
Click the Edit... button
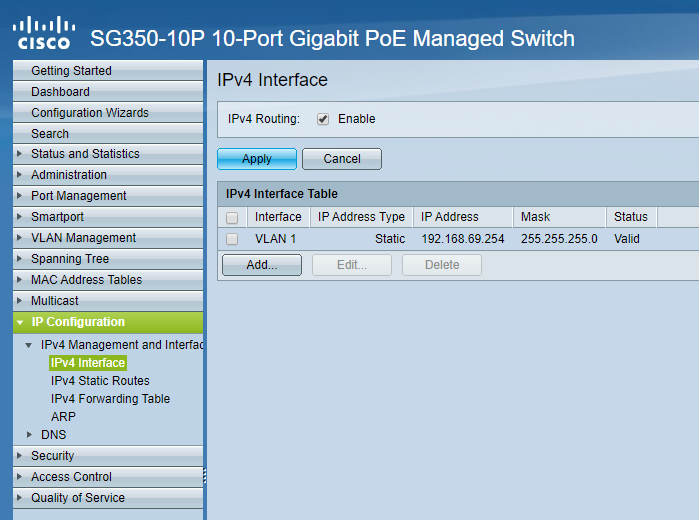tap(352, 265)
